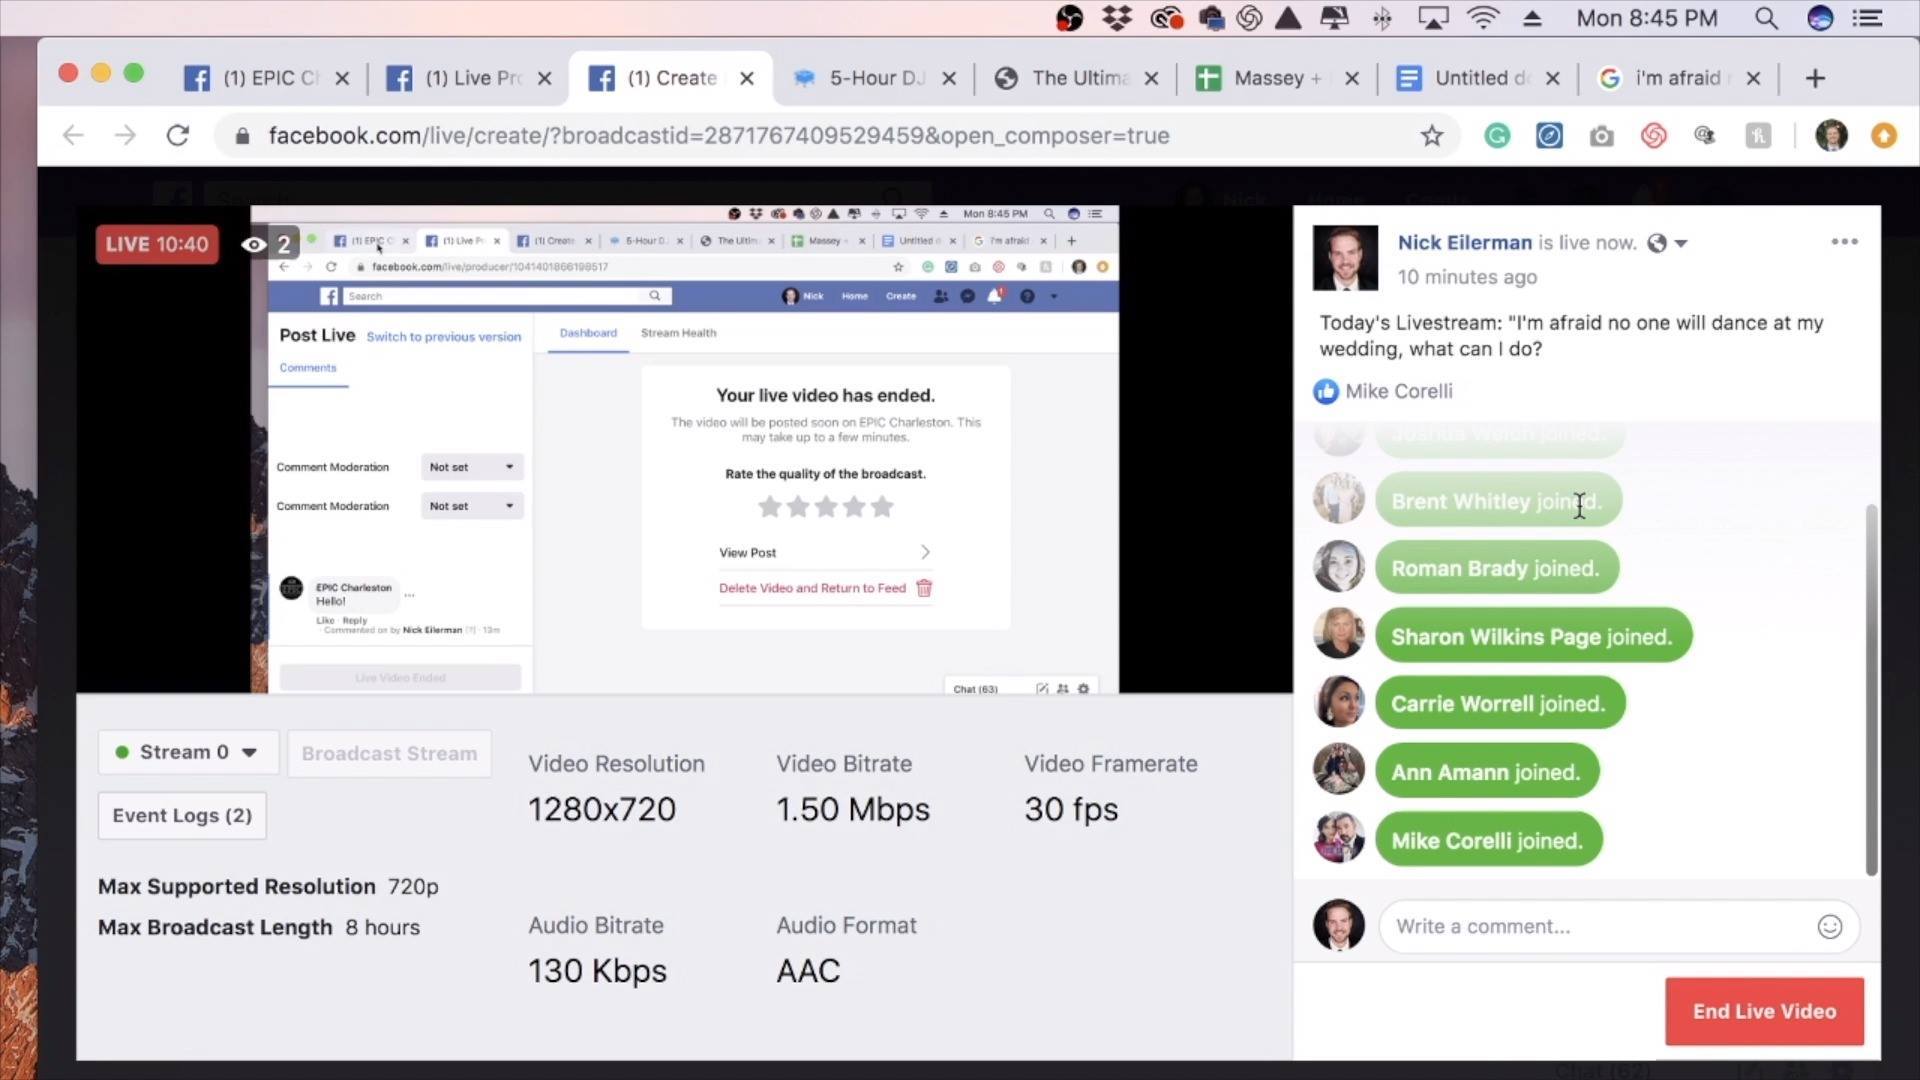
Task: Click the blue compass extension icon
Action: tap(1549, 135)
